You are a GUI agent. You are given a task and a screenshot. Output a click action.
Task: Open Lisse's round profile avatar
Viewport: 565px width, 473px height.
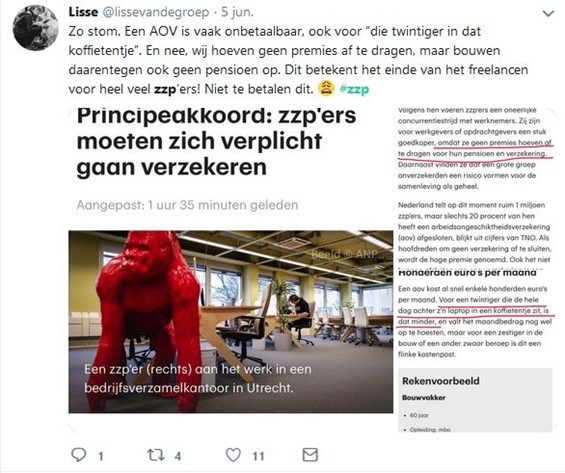pyautogui.click(x=35, y=28)
